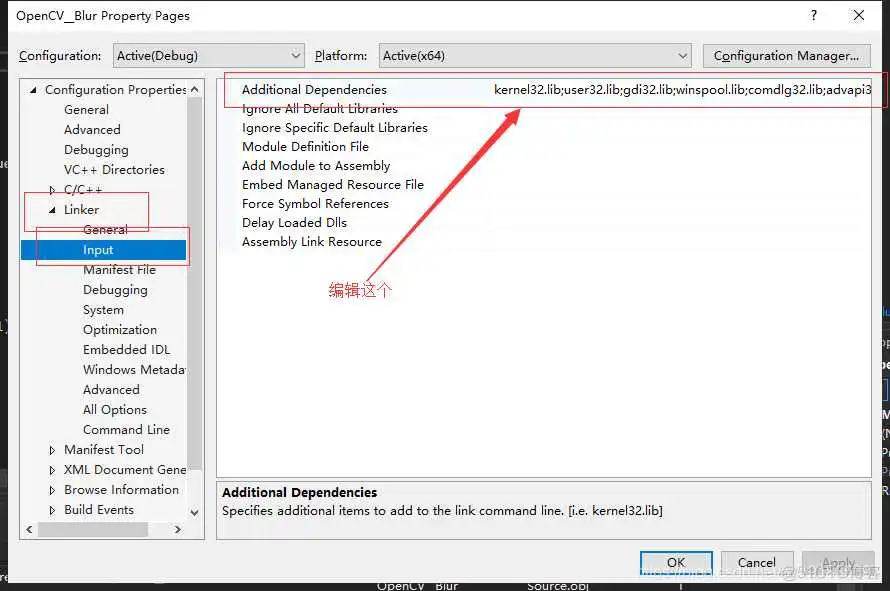Screen dimensions: 890x591
Task: Select the Linker Input page
Action: [x=98, y=250]
